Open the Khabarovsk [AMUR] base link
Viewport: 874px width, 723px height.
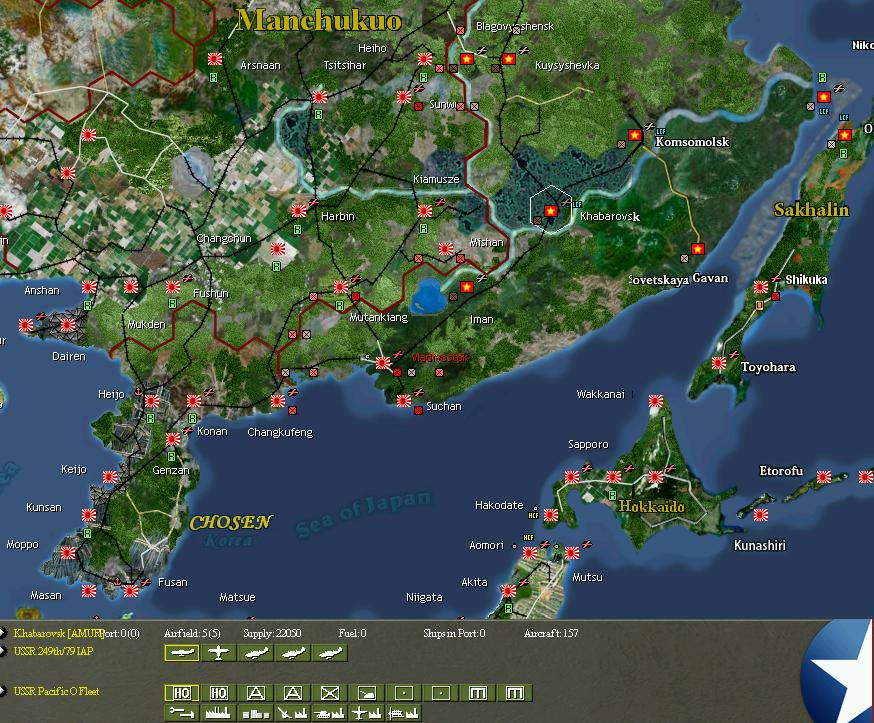(59, 633)
